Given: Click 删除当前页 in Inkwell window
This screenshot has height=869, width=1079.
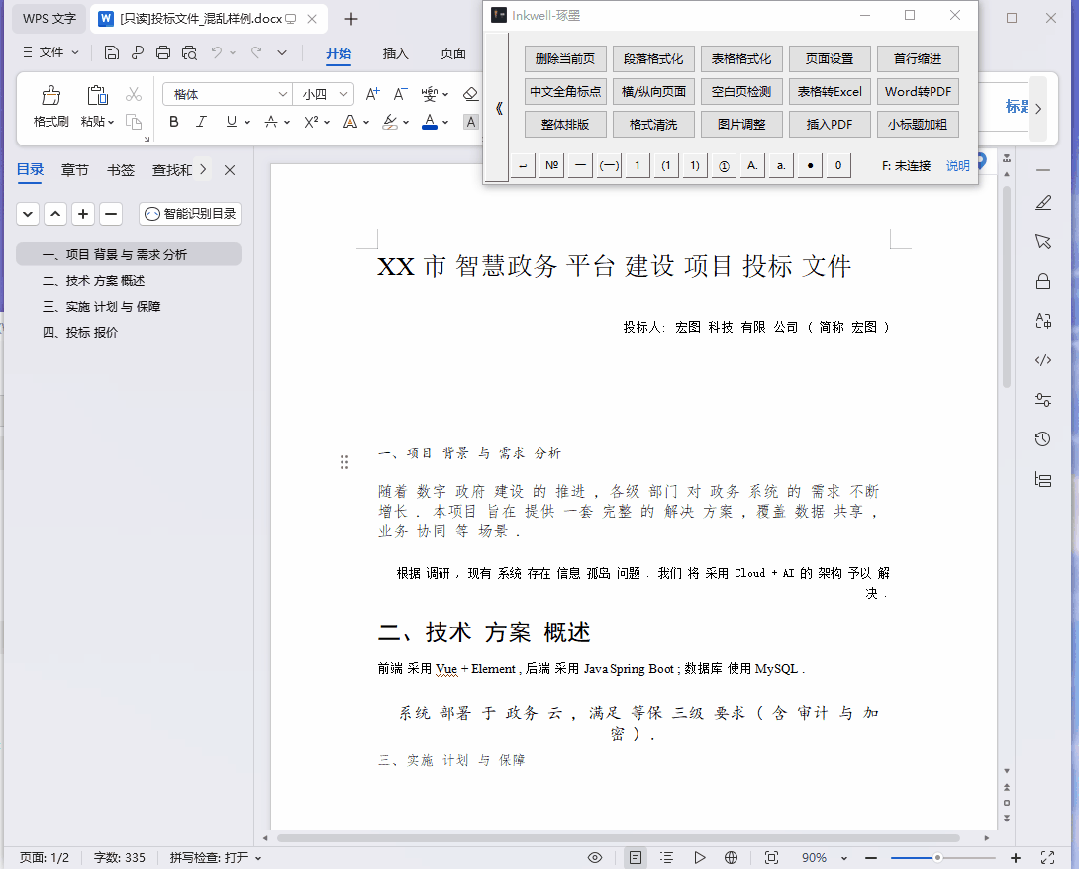Looking at the screenshot, I should click(x=565, y=59).
